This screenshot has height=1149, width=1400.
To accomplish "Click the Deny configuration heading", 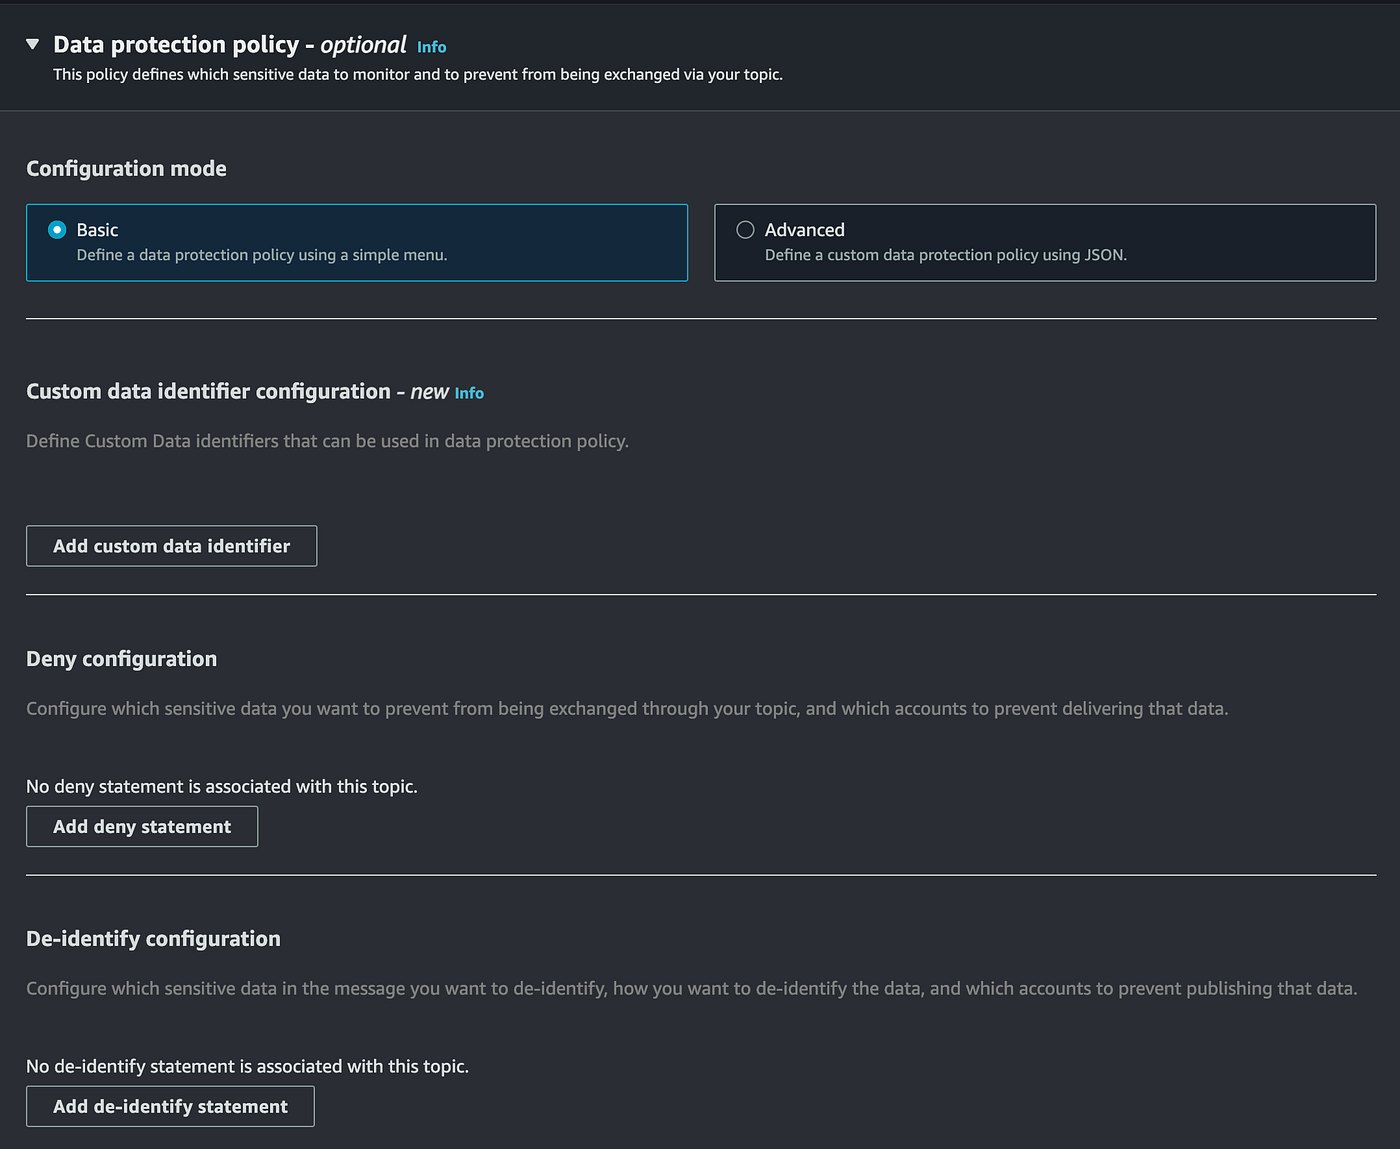I will [x=121, y=659].
